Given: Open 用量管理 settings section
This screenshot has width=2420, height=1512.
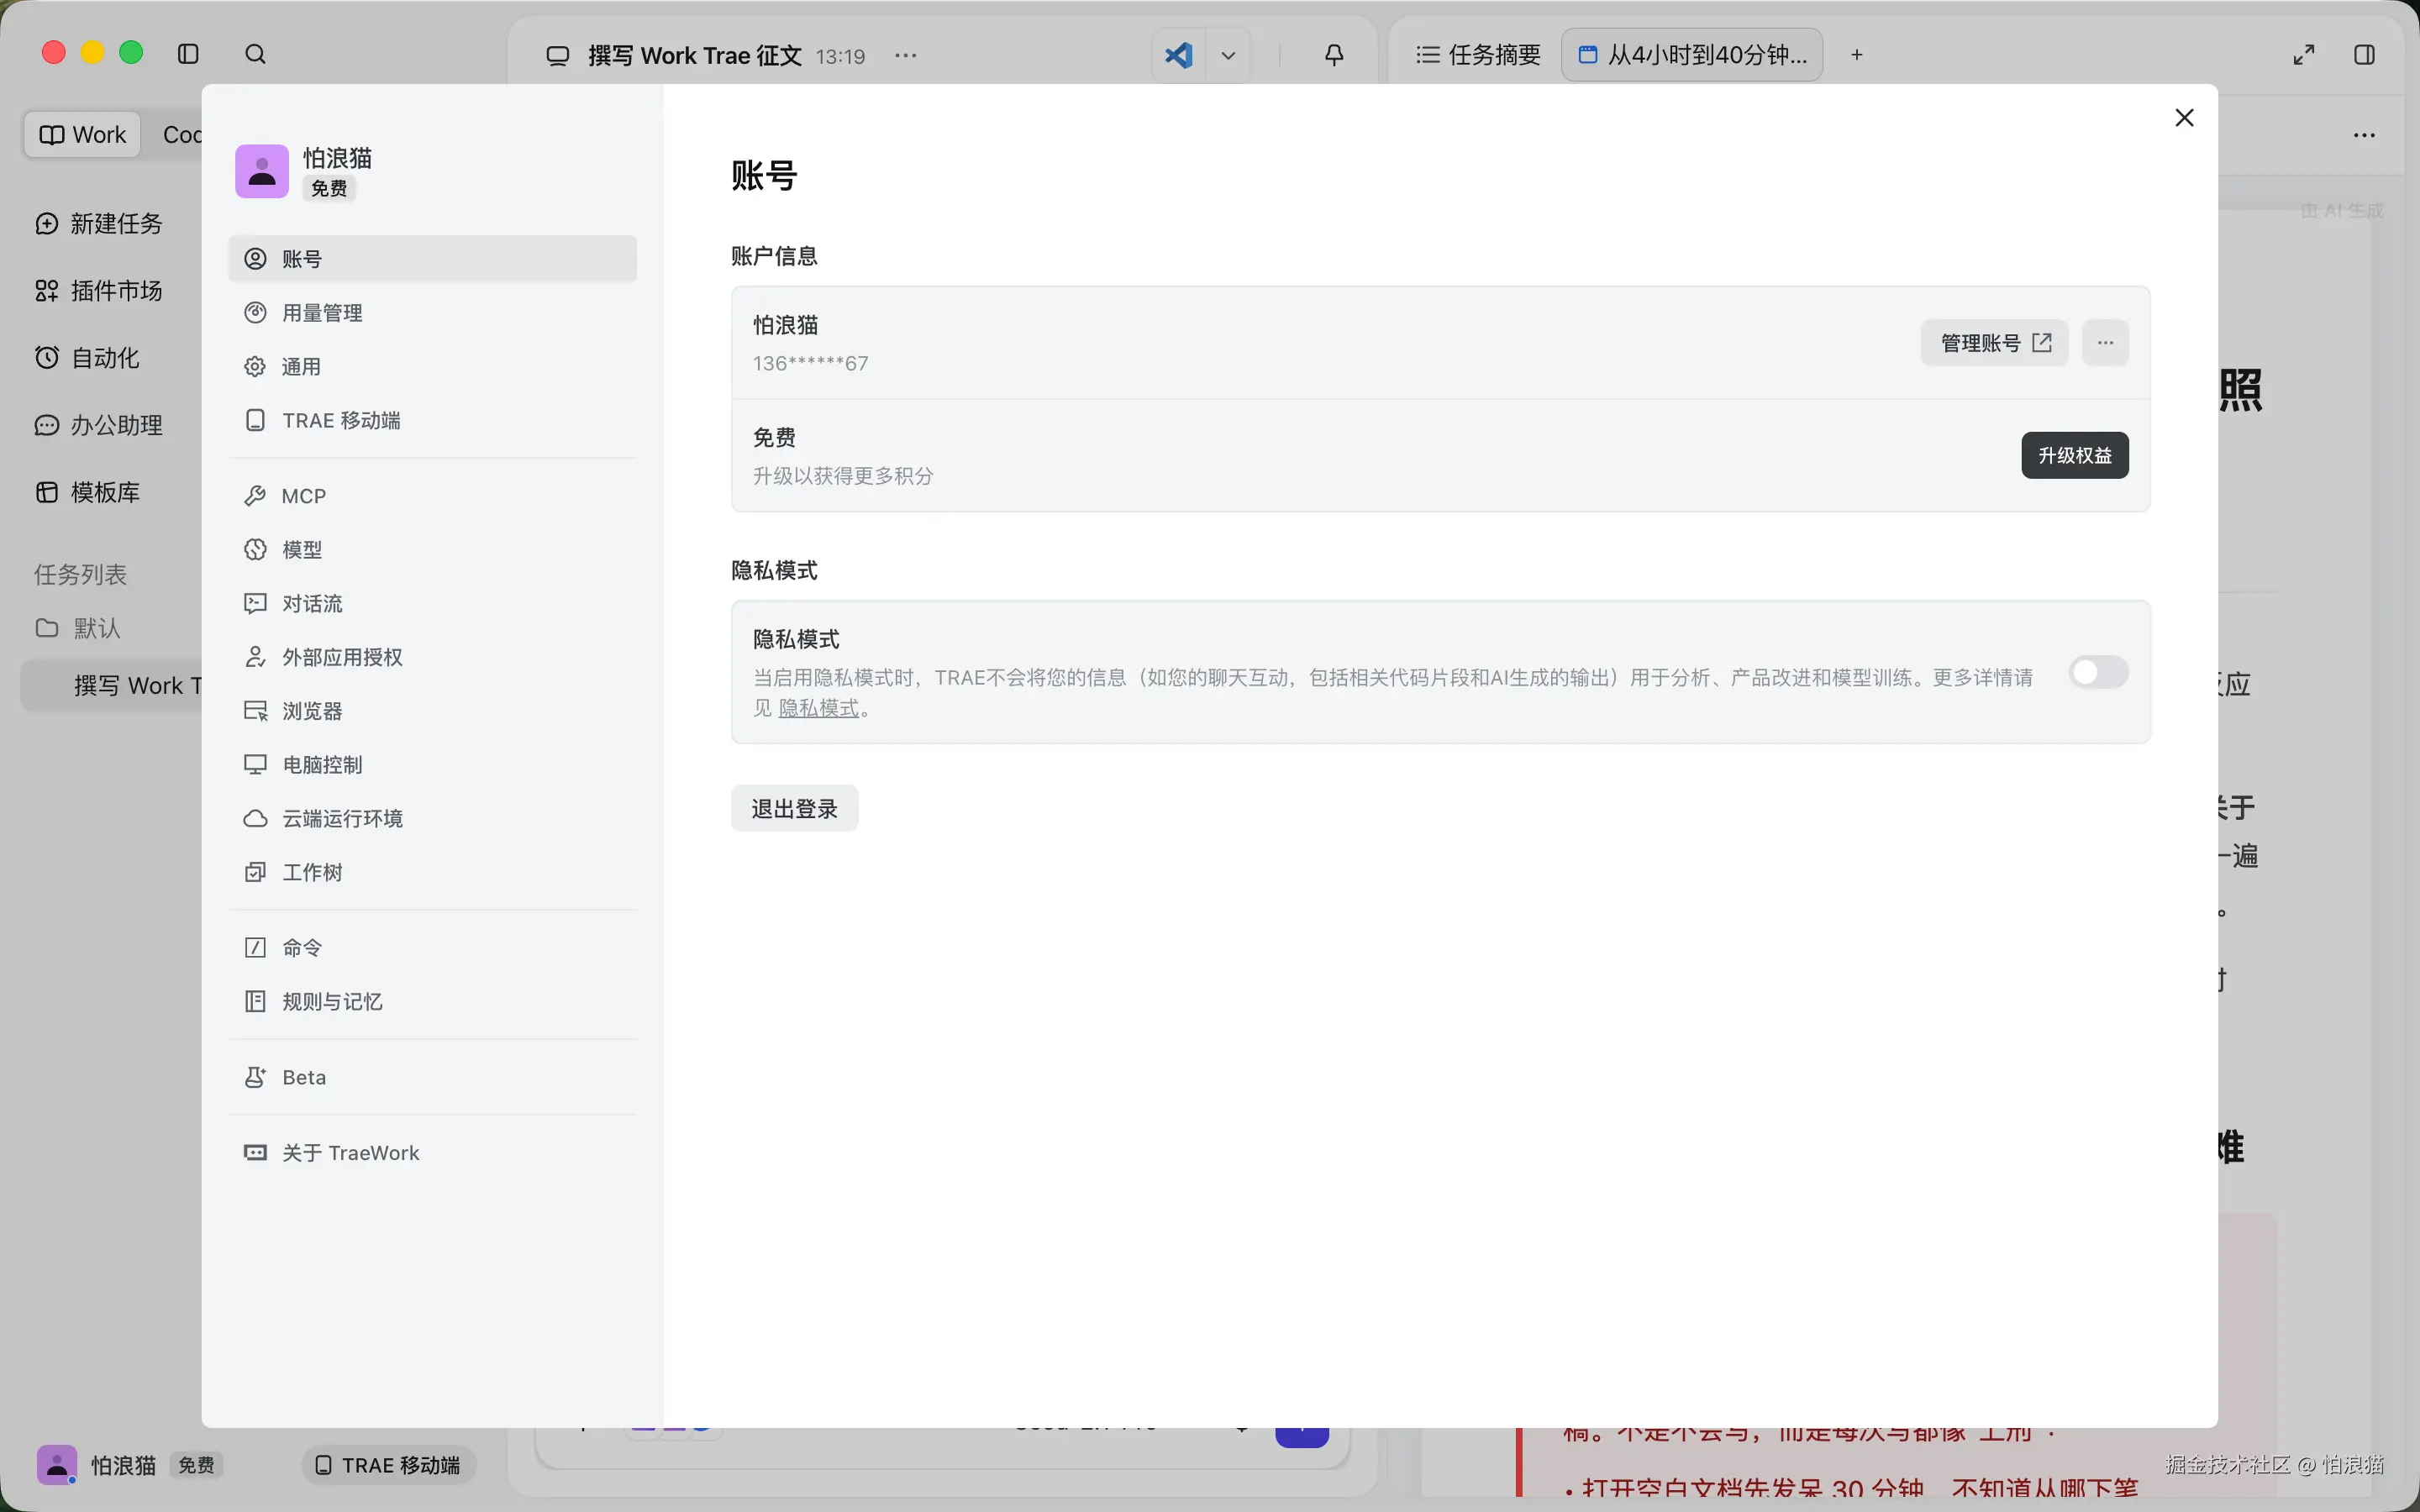Looking at the screenshot, I should [x=432, y=313].
